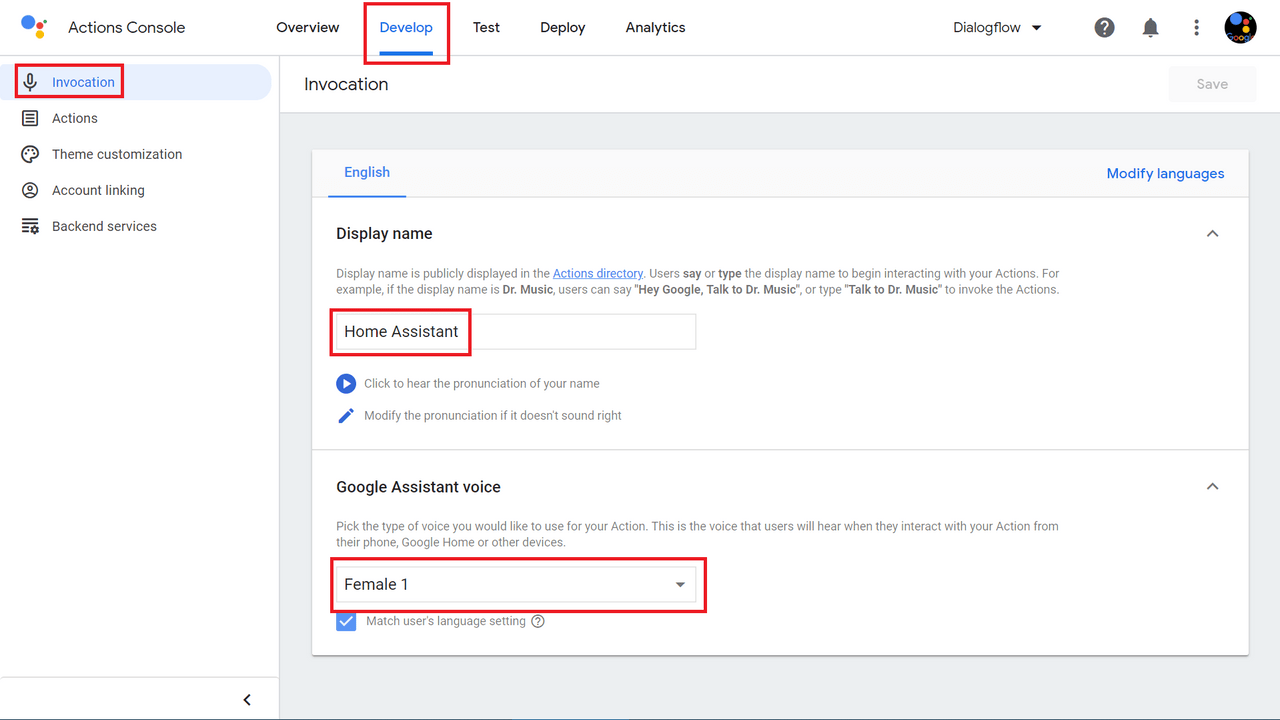
Task: Open the Dialogflow project dropdown
Action: [x=998, y=28]
